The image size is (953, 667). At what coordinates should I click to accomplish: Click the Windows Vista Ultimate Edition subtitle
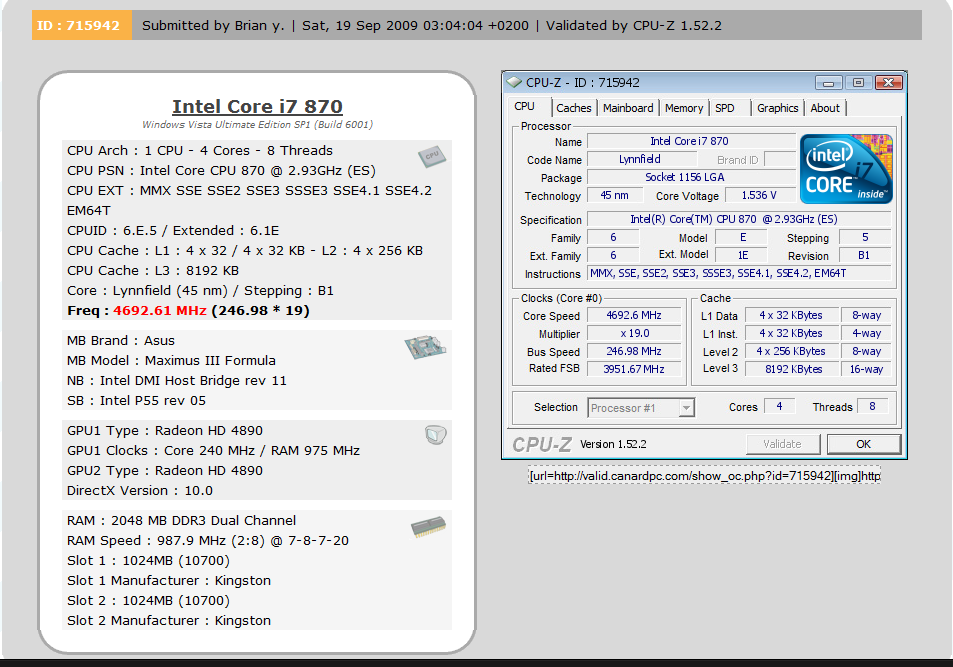click(x=258, y=125)
